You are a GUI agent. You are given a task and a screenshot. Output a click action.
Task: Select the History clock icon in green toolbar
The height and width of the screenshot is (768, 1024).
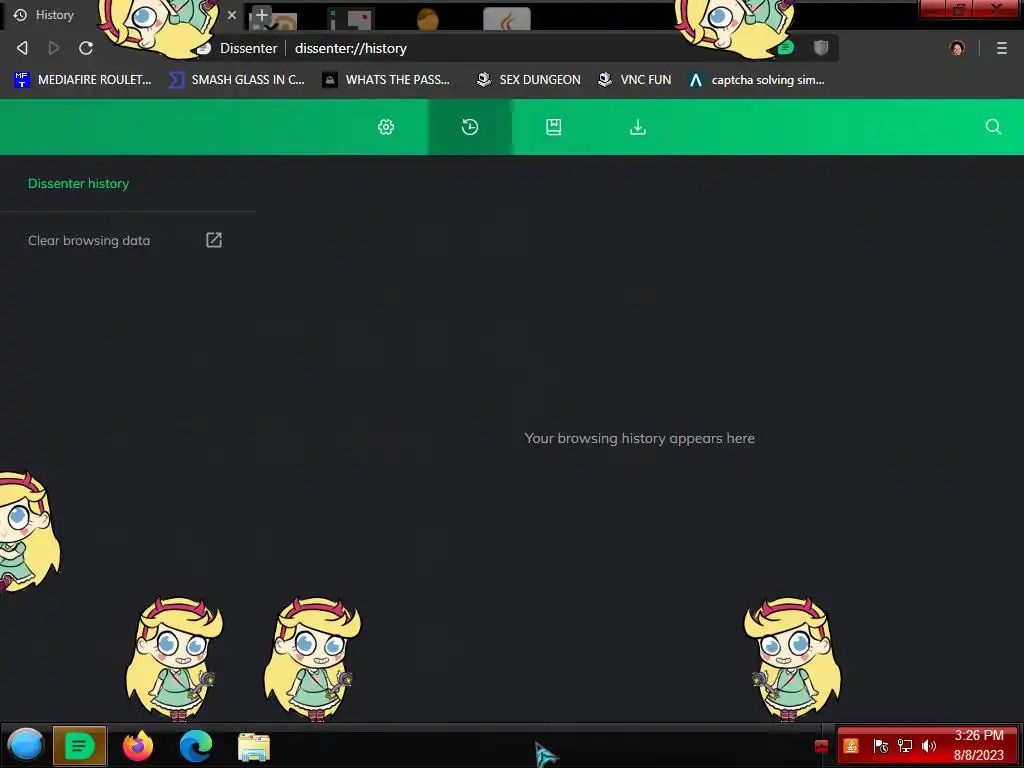(470, 127)
